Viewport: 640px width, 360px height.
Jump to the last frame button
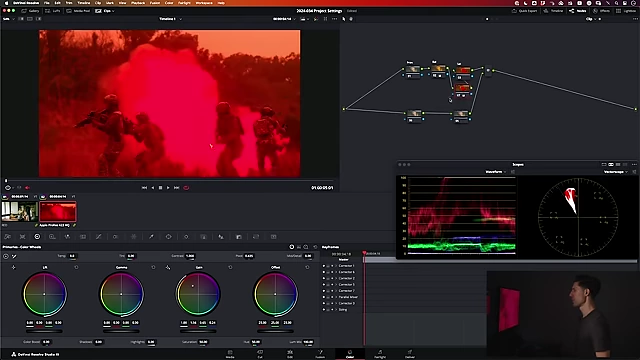pyautogui.click(x=176, y=188)
